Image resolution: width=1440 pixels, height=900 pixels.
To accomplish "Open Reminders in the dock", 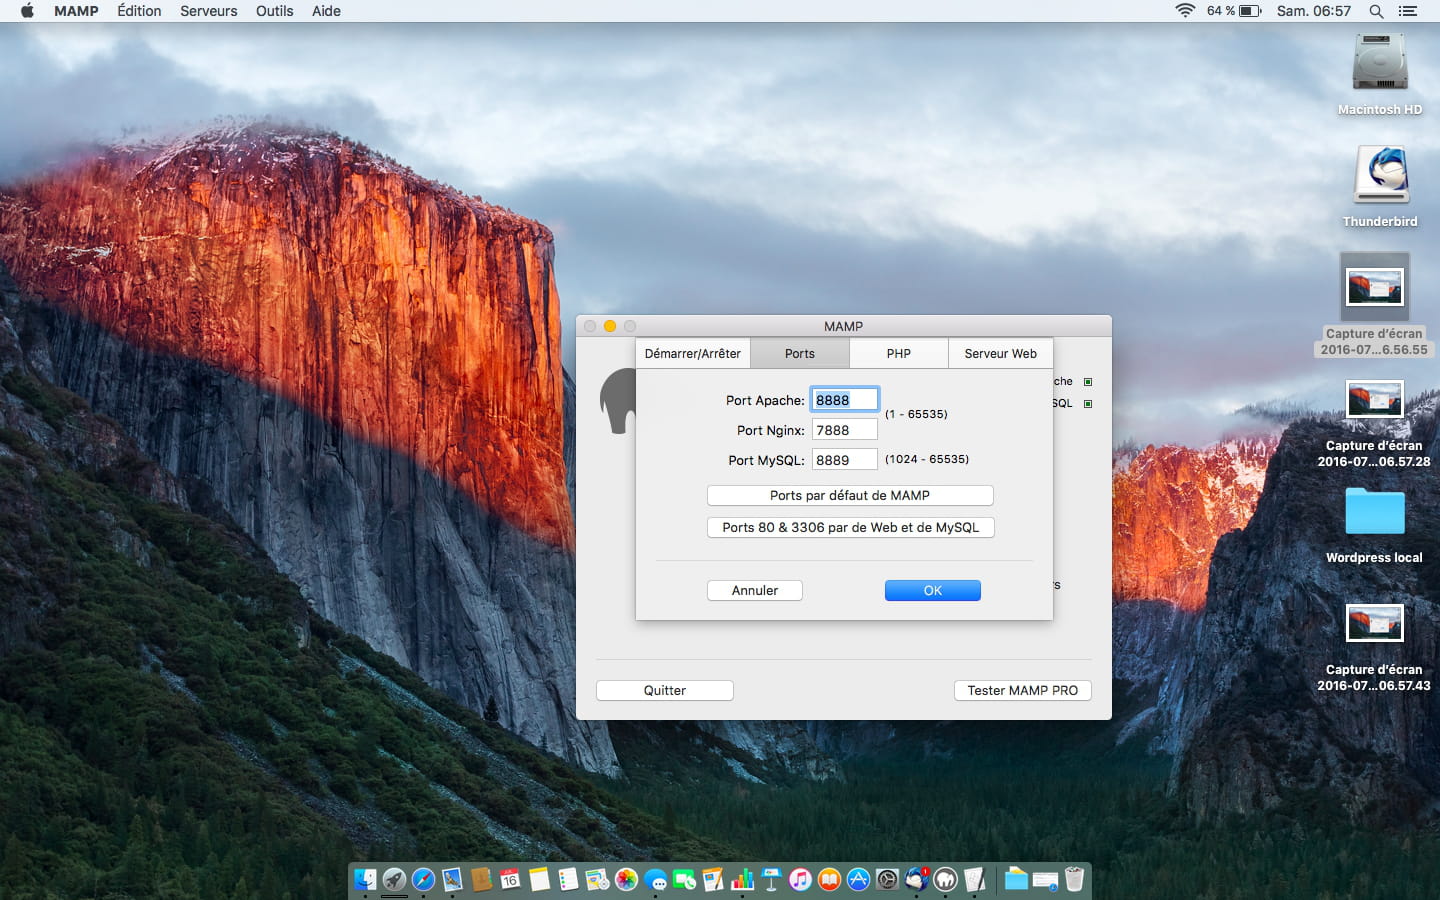I will click(568, 879).
